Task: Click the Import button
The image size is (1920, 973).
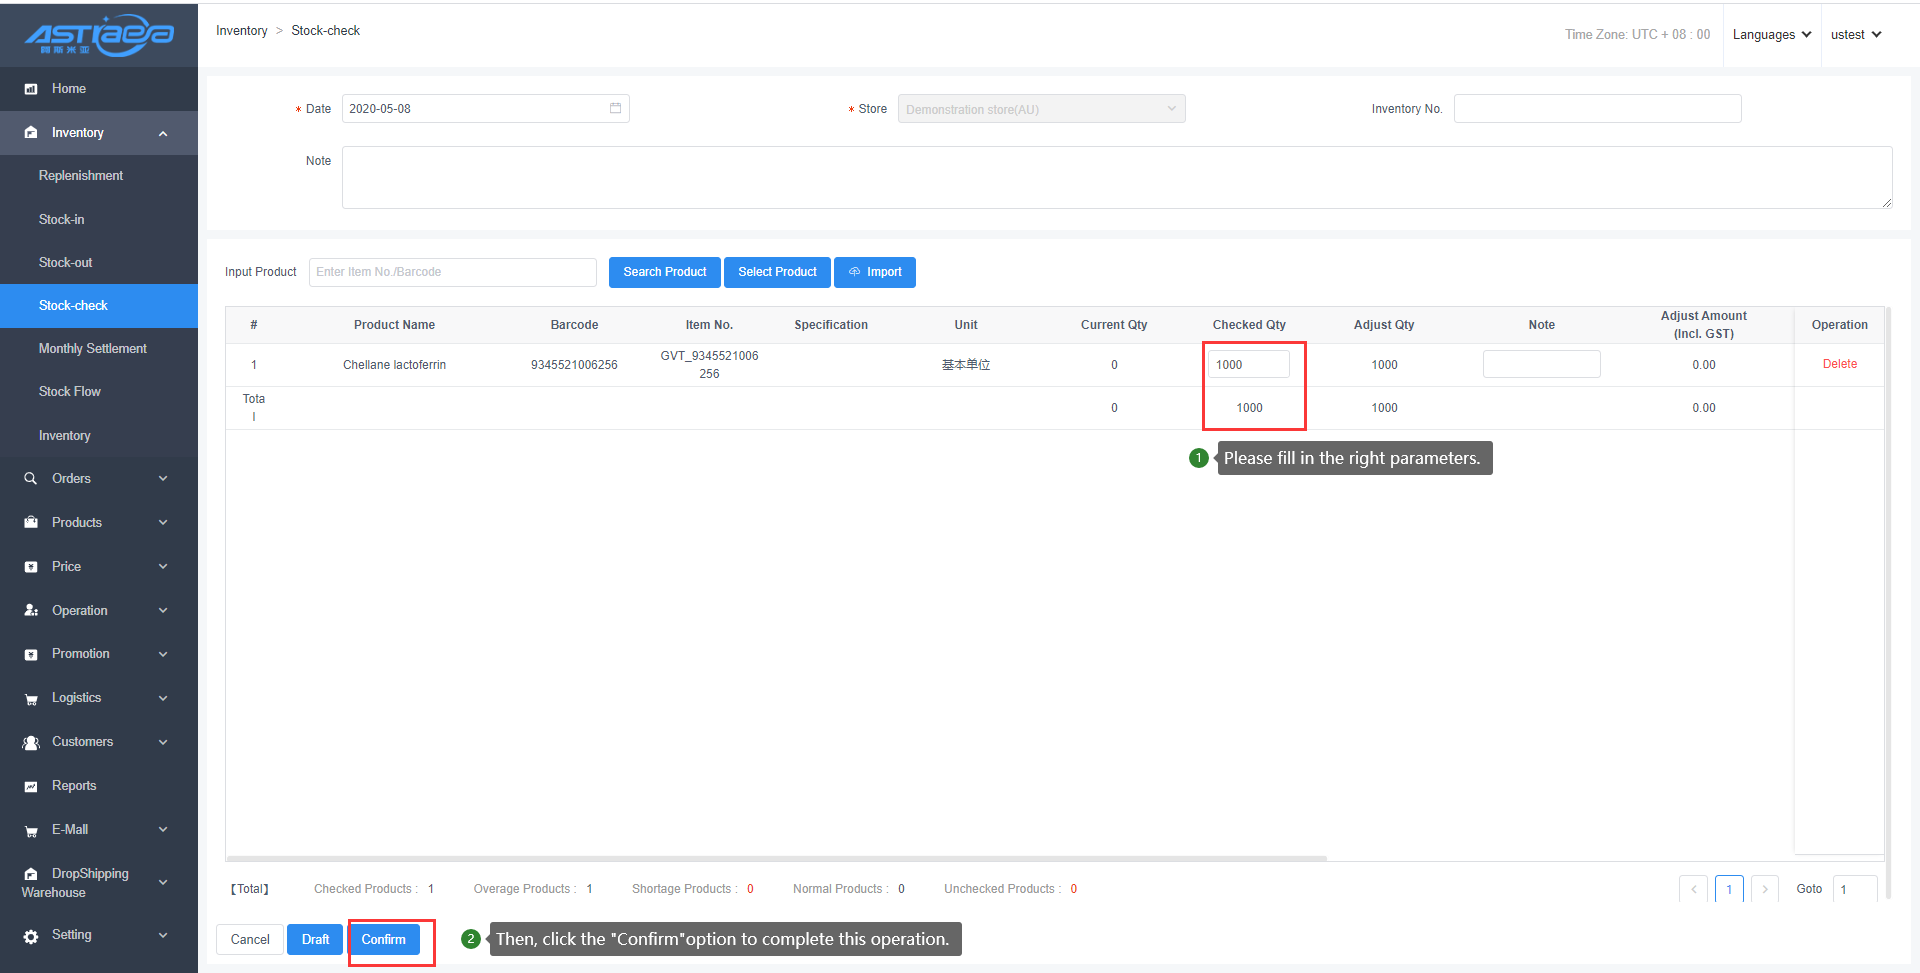Action: click(875, 272)
